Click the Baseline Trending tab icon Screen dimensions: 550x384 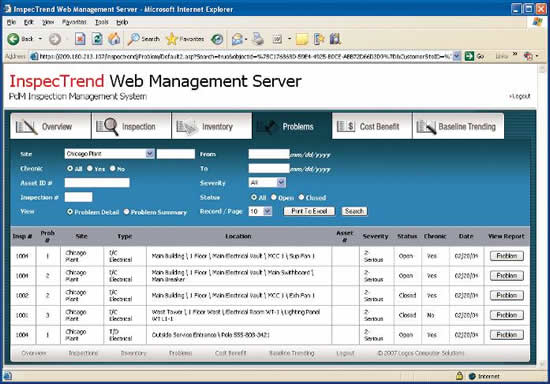(426, 127)
